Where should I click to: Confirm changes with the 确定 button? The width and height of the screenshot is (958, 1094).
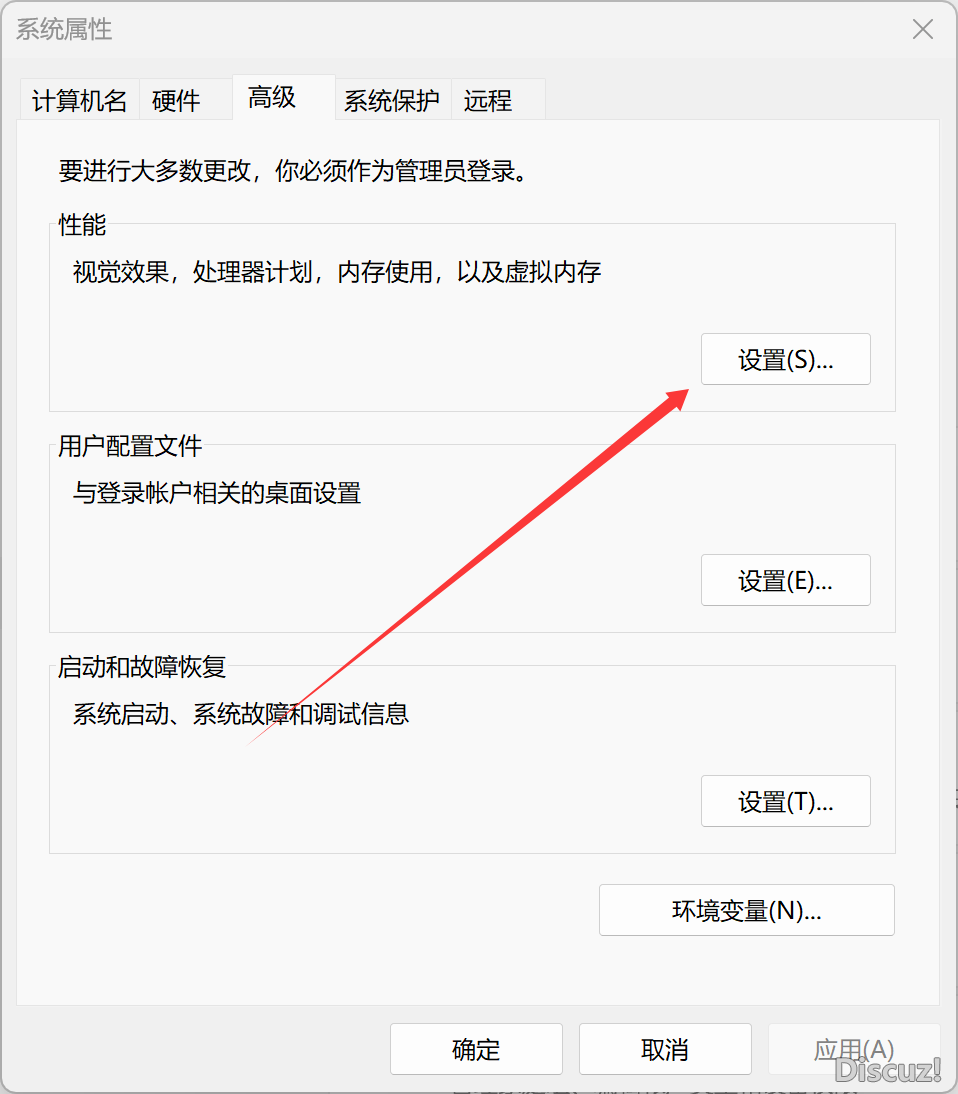[x=476, y=1049]
